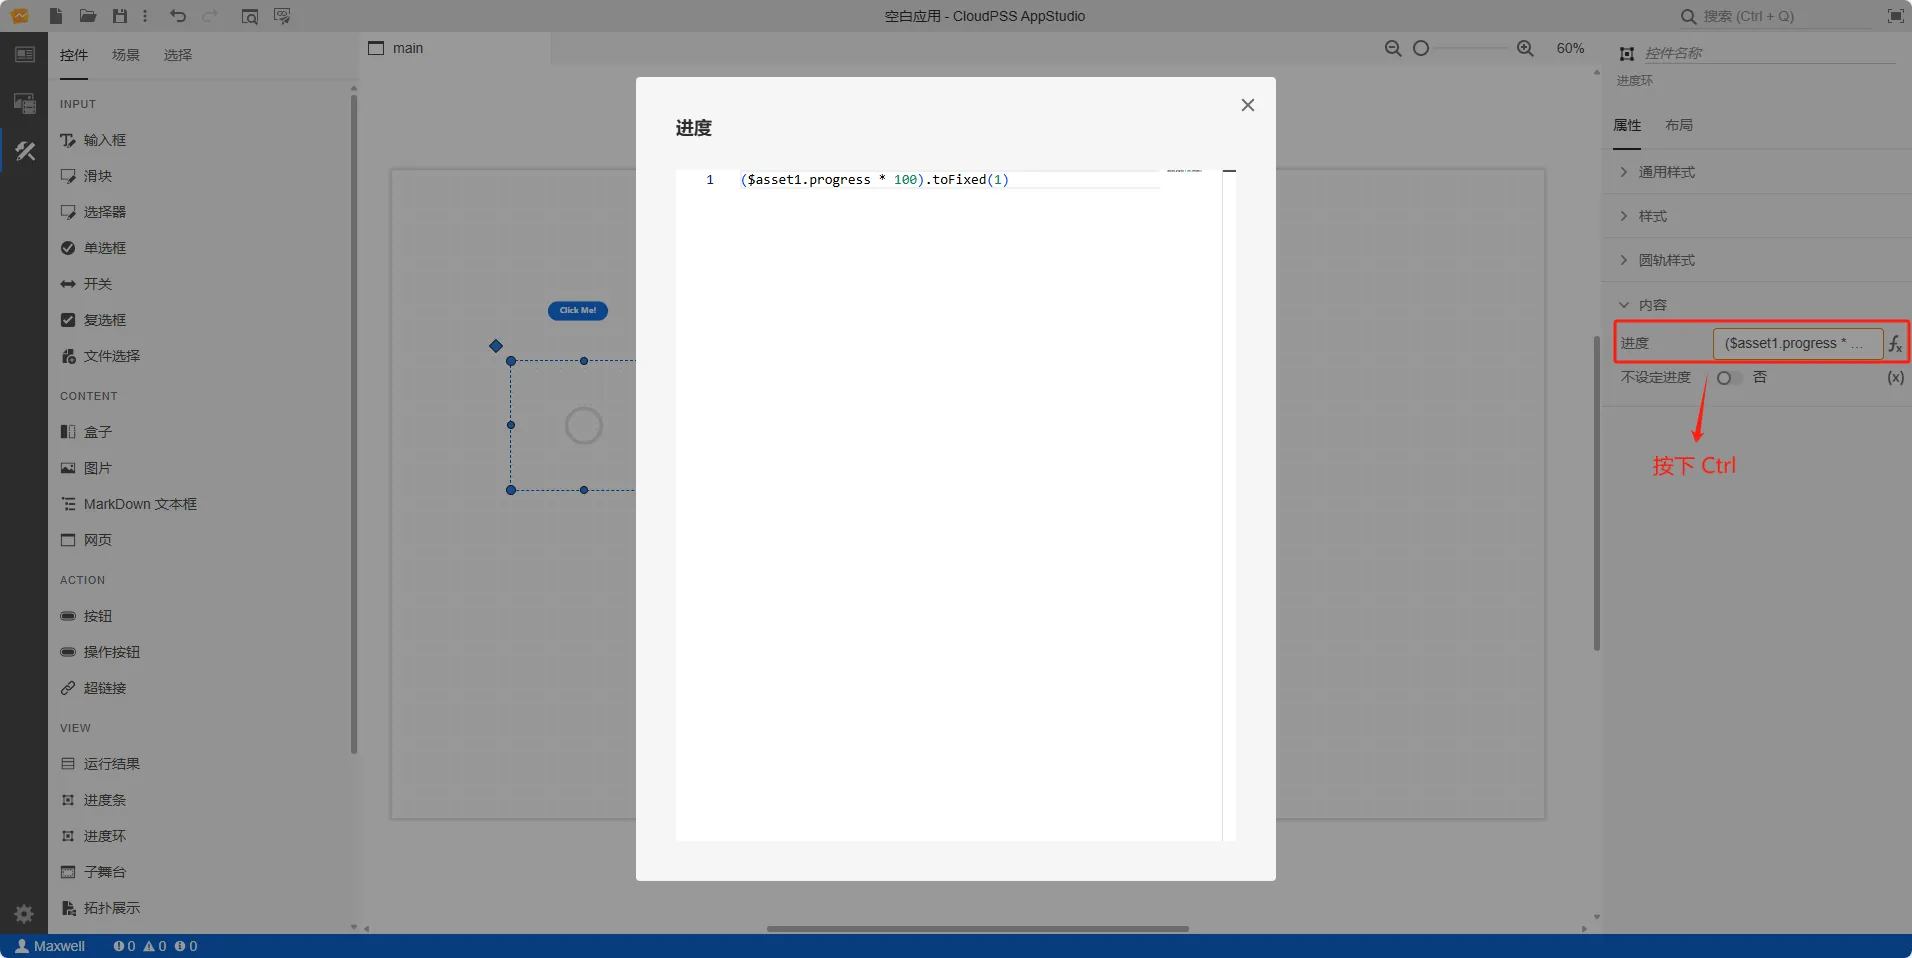This screenshot has height=958, width=1912.
Task: Click the (x) variable button beside 不设定进度
Action: (1895, 378)
